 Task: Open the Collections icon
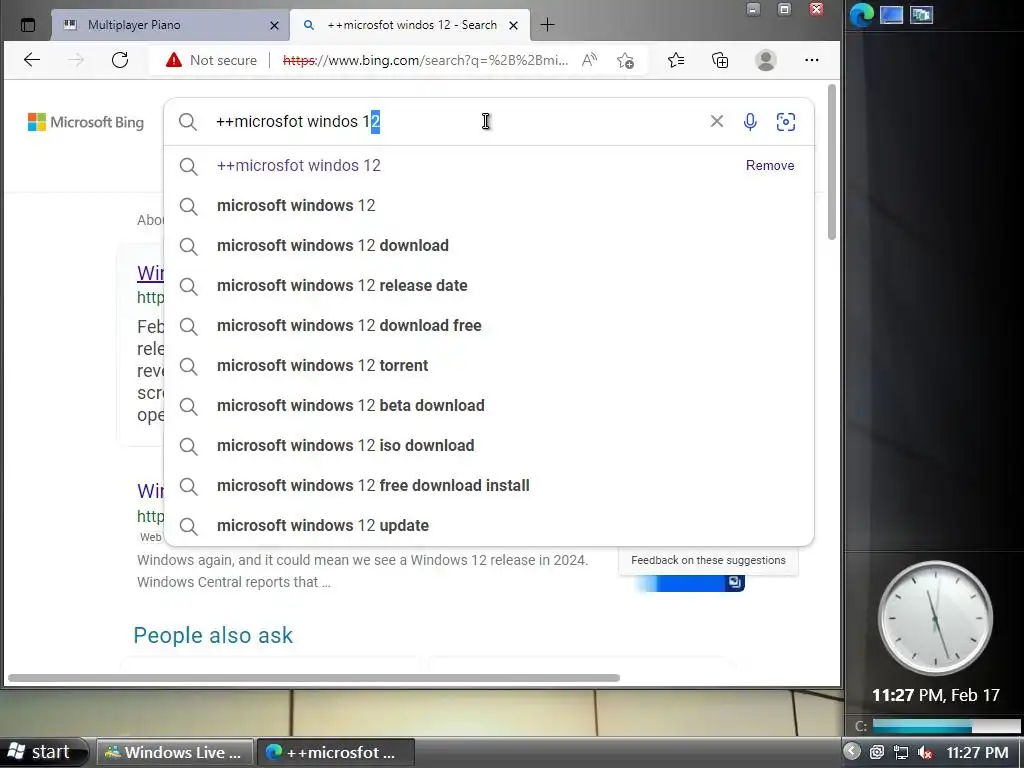pyautogui.click(x=720, y=60)
